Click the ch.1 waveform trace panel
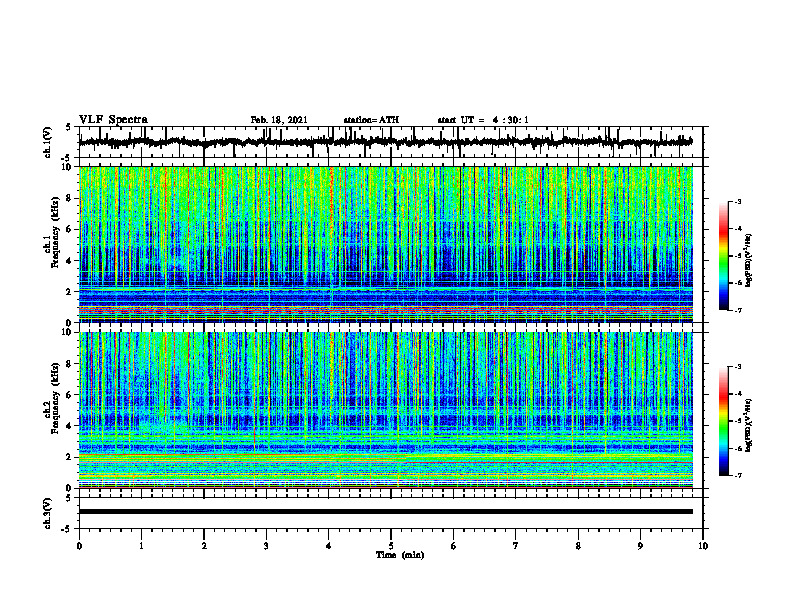 pos(391,142)
